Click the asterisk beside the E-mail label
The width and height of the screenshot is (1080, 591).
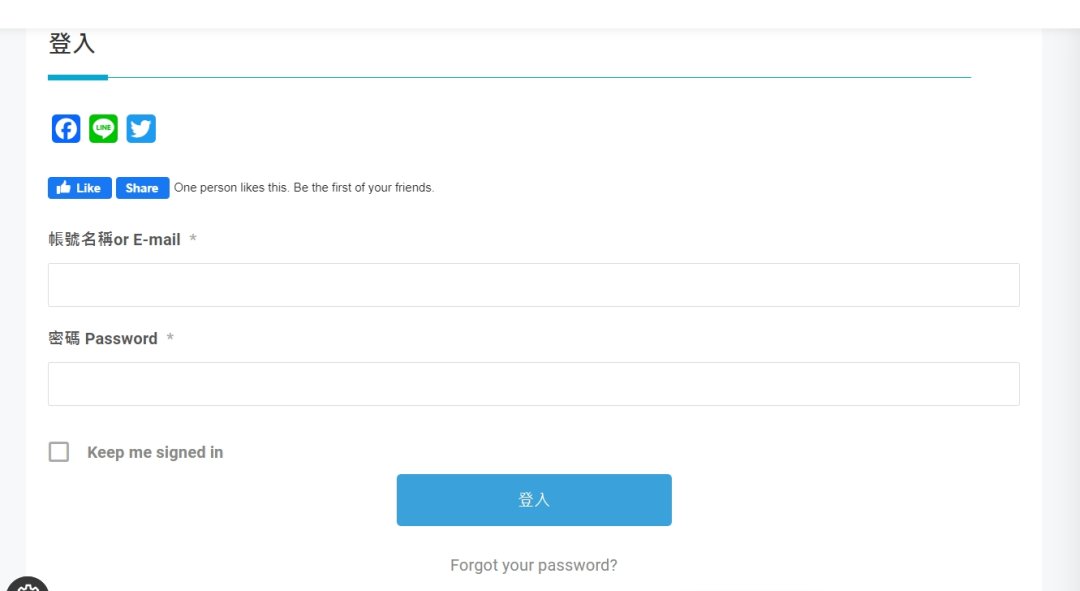coord(193,238)
